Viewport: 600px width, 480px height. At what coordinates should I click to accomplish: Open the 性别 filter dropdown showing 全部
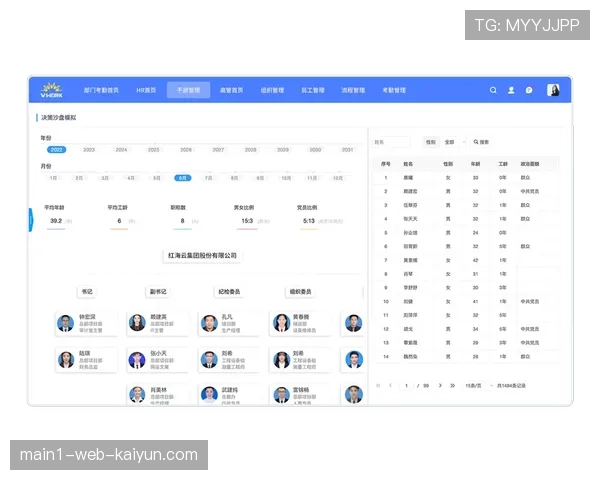coord(451,142)
